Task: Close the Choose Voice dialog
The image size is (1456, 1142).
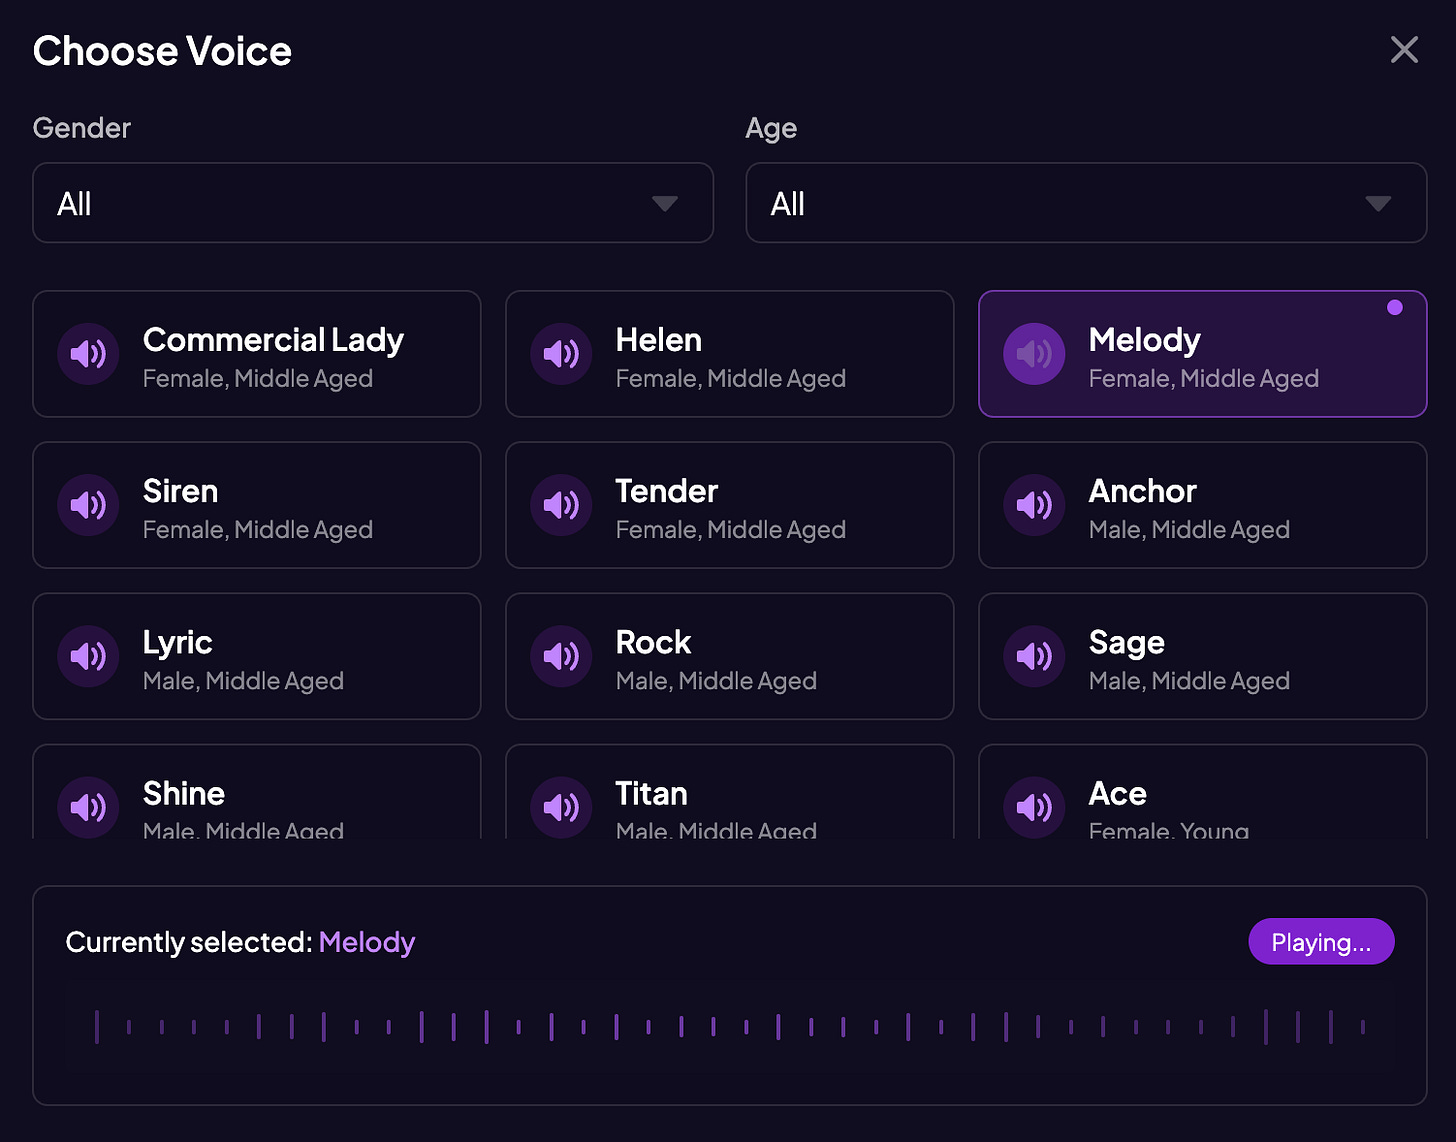Action: pyautogui.click(x=1404, y=49)
